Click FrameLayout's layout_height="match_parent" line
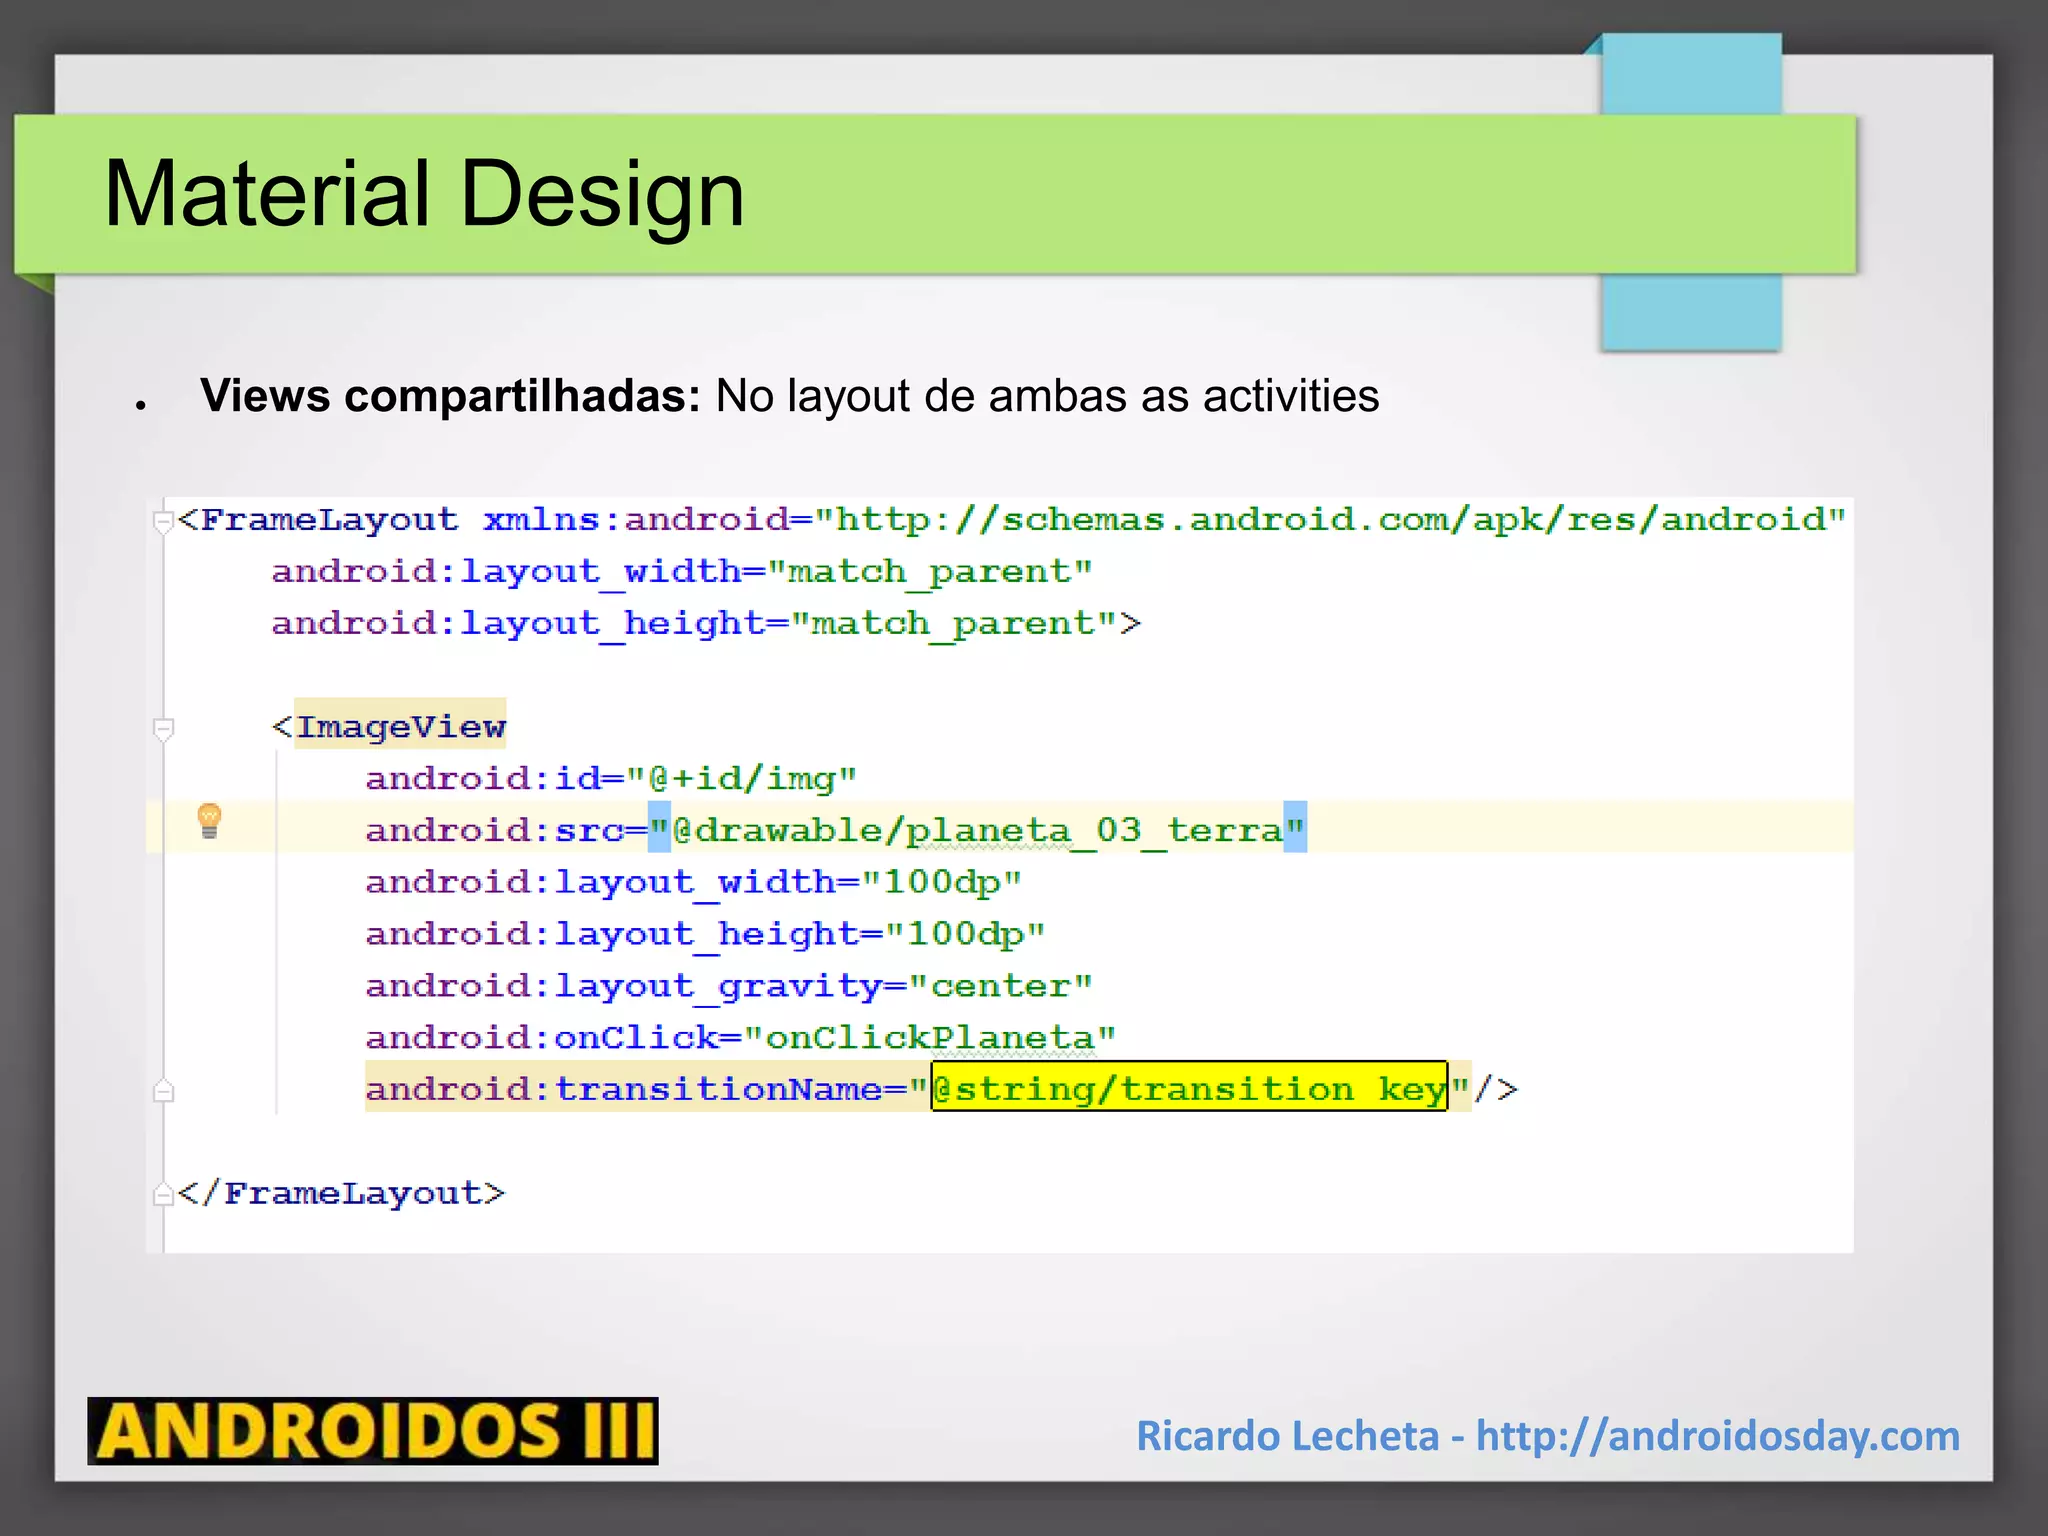 [x=706, y=624]
